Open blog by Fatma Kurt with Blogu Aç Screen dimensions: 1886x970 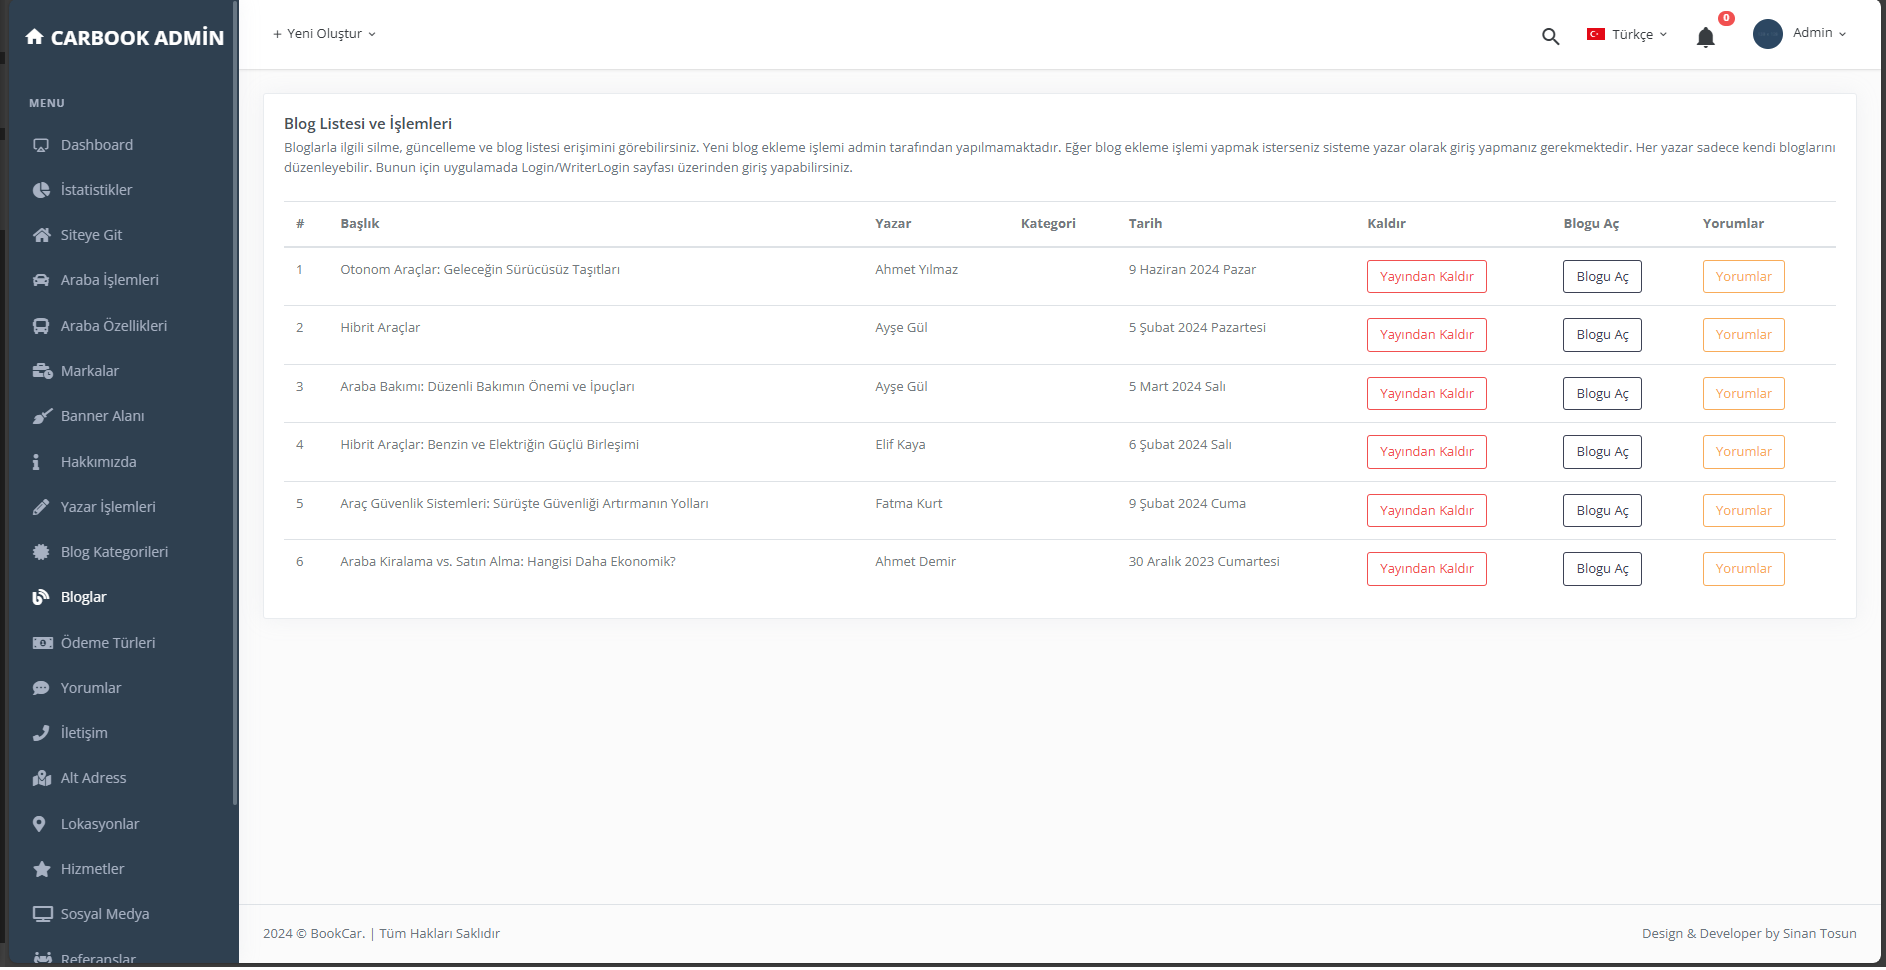coord(1601,511)
